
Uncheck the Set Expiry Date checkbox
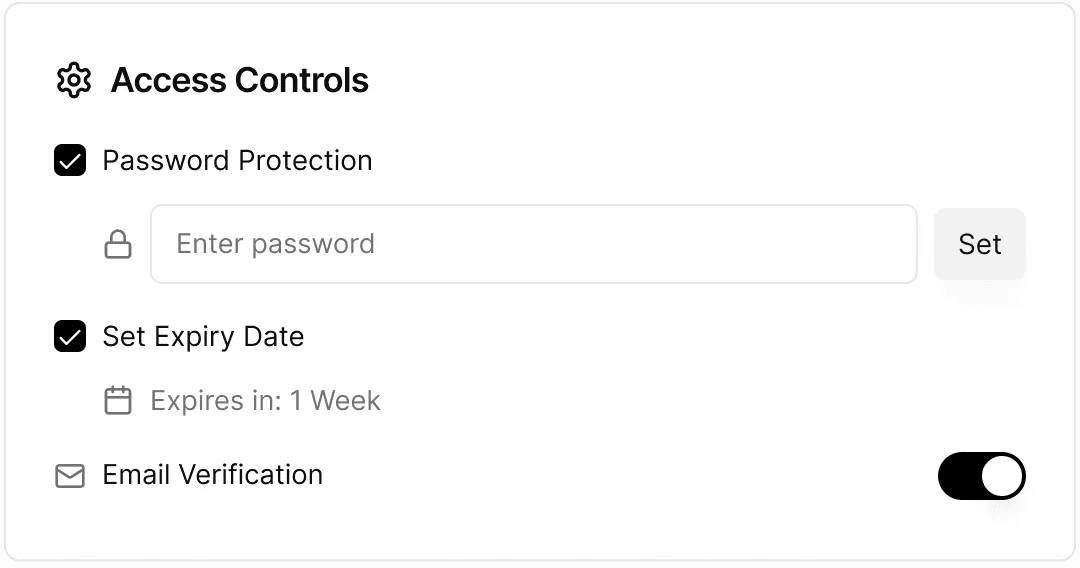tap(70, 336)
